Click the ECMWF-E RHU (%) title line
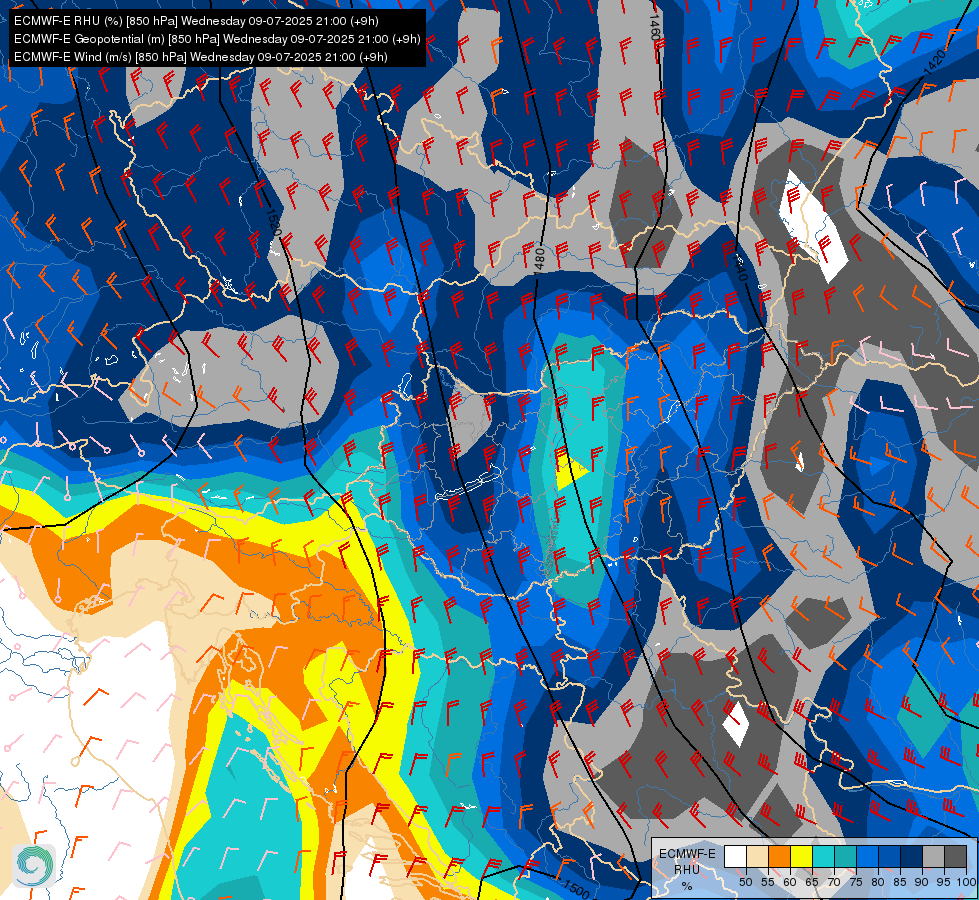This screenshot has height=900, width=979. pyautogui.click(x=196, y=21)
